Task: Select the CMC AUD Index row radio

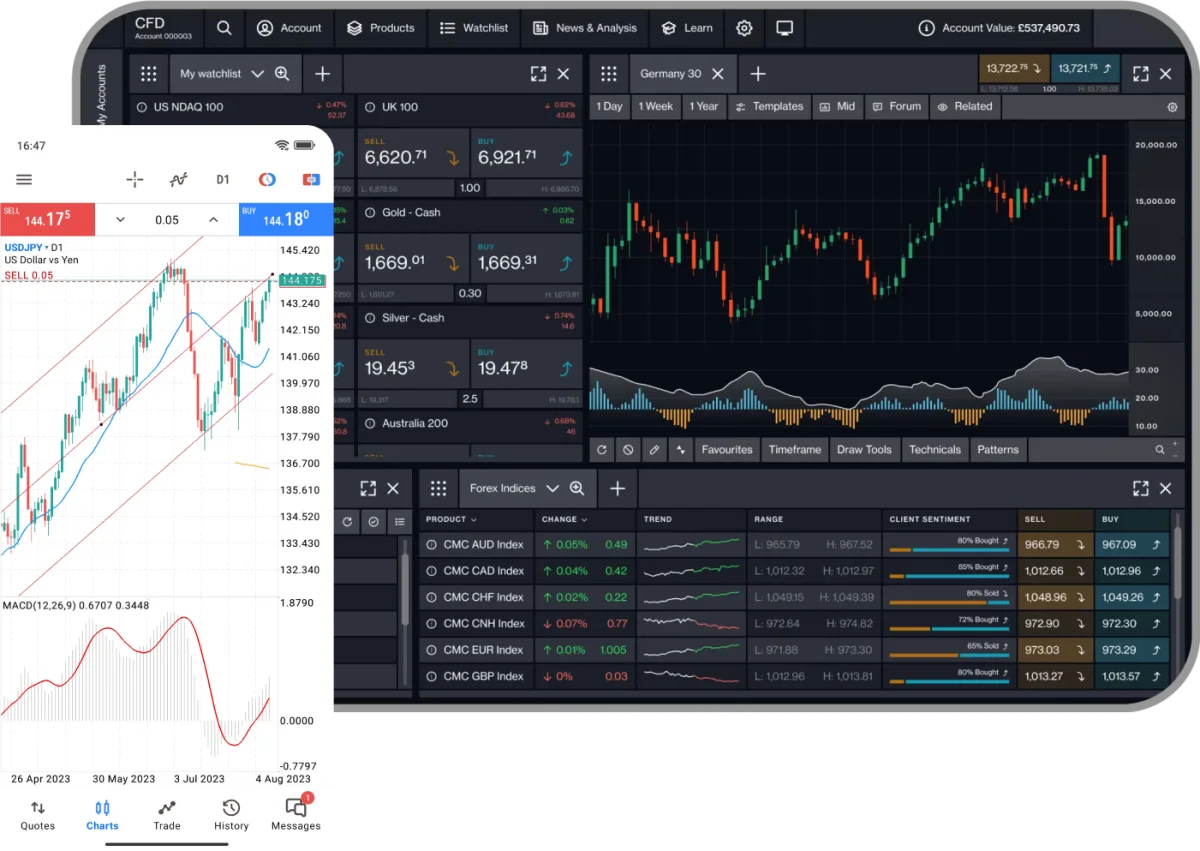Action: tap(432, 545)
